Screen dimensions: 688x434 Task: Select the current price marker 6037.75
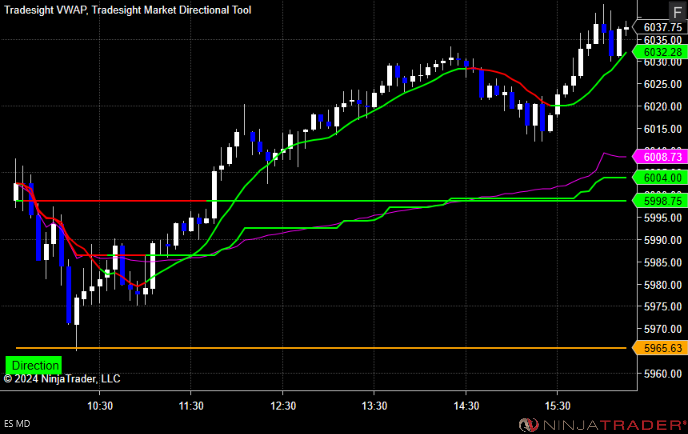coord(662,27)
